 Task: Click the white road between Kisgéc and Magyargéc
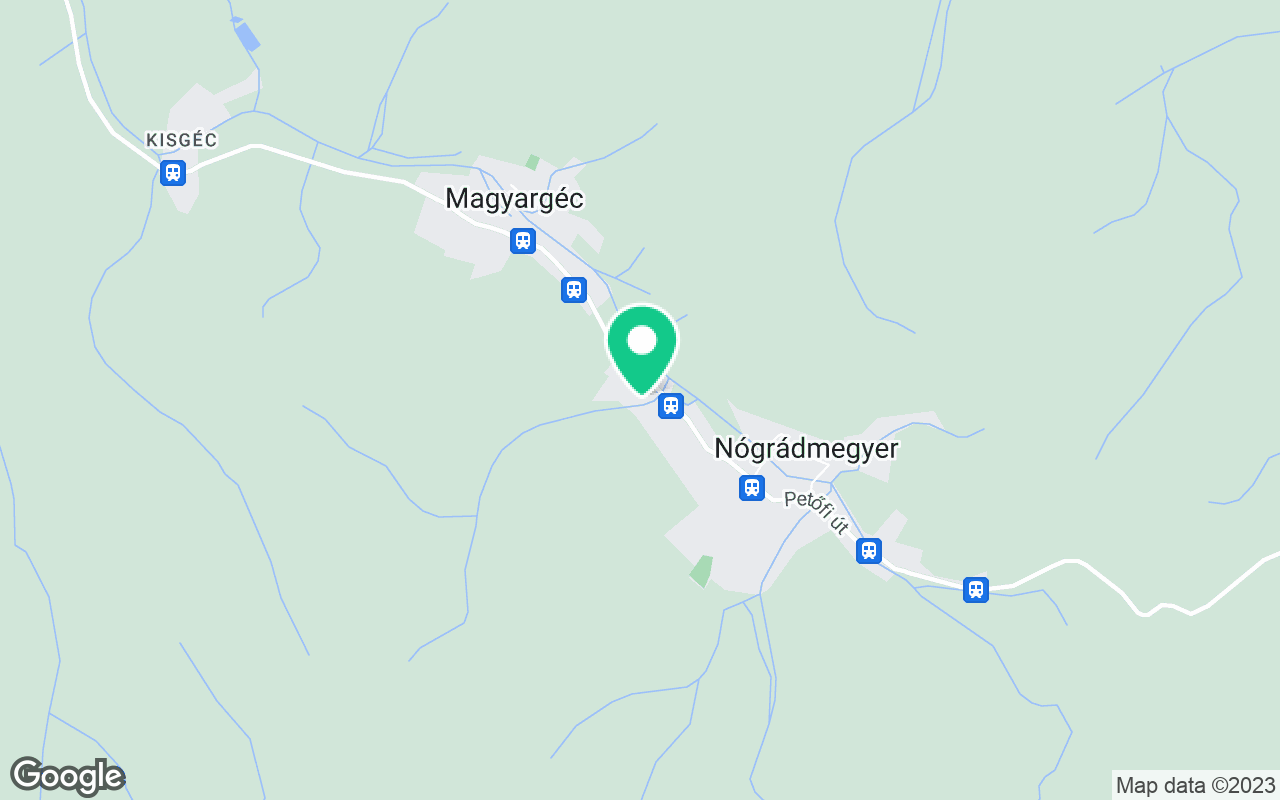(330, 166)
